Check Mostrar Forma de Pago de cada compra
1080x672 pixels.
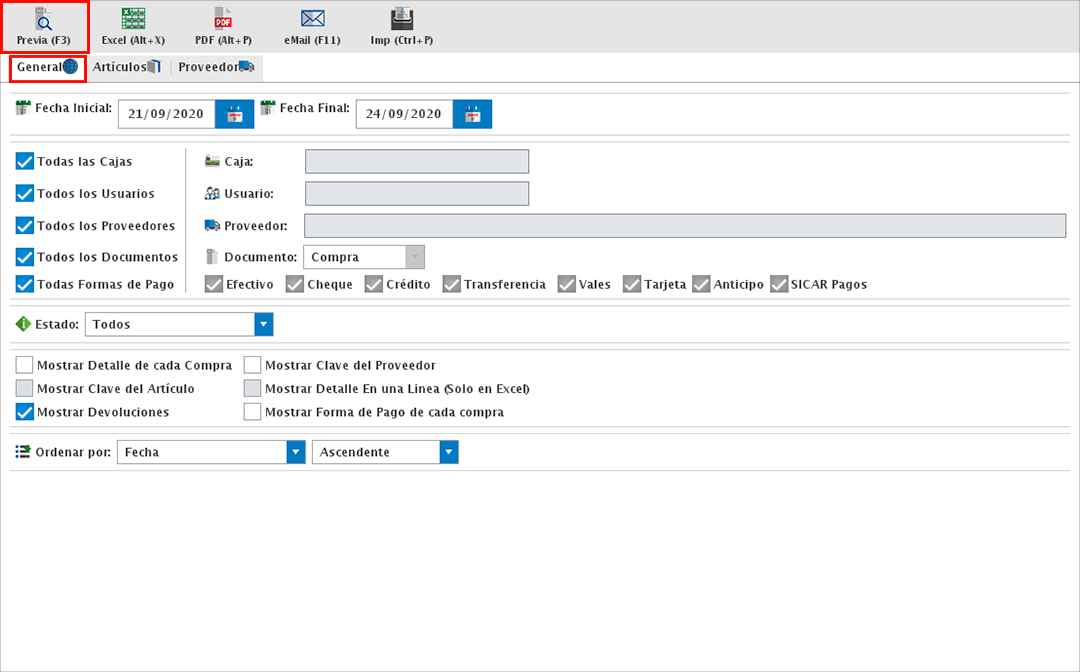253,412
